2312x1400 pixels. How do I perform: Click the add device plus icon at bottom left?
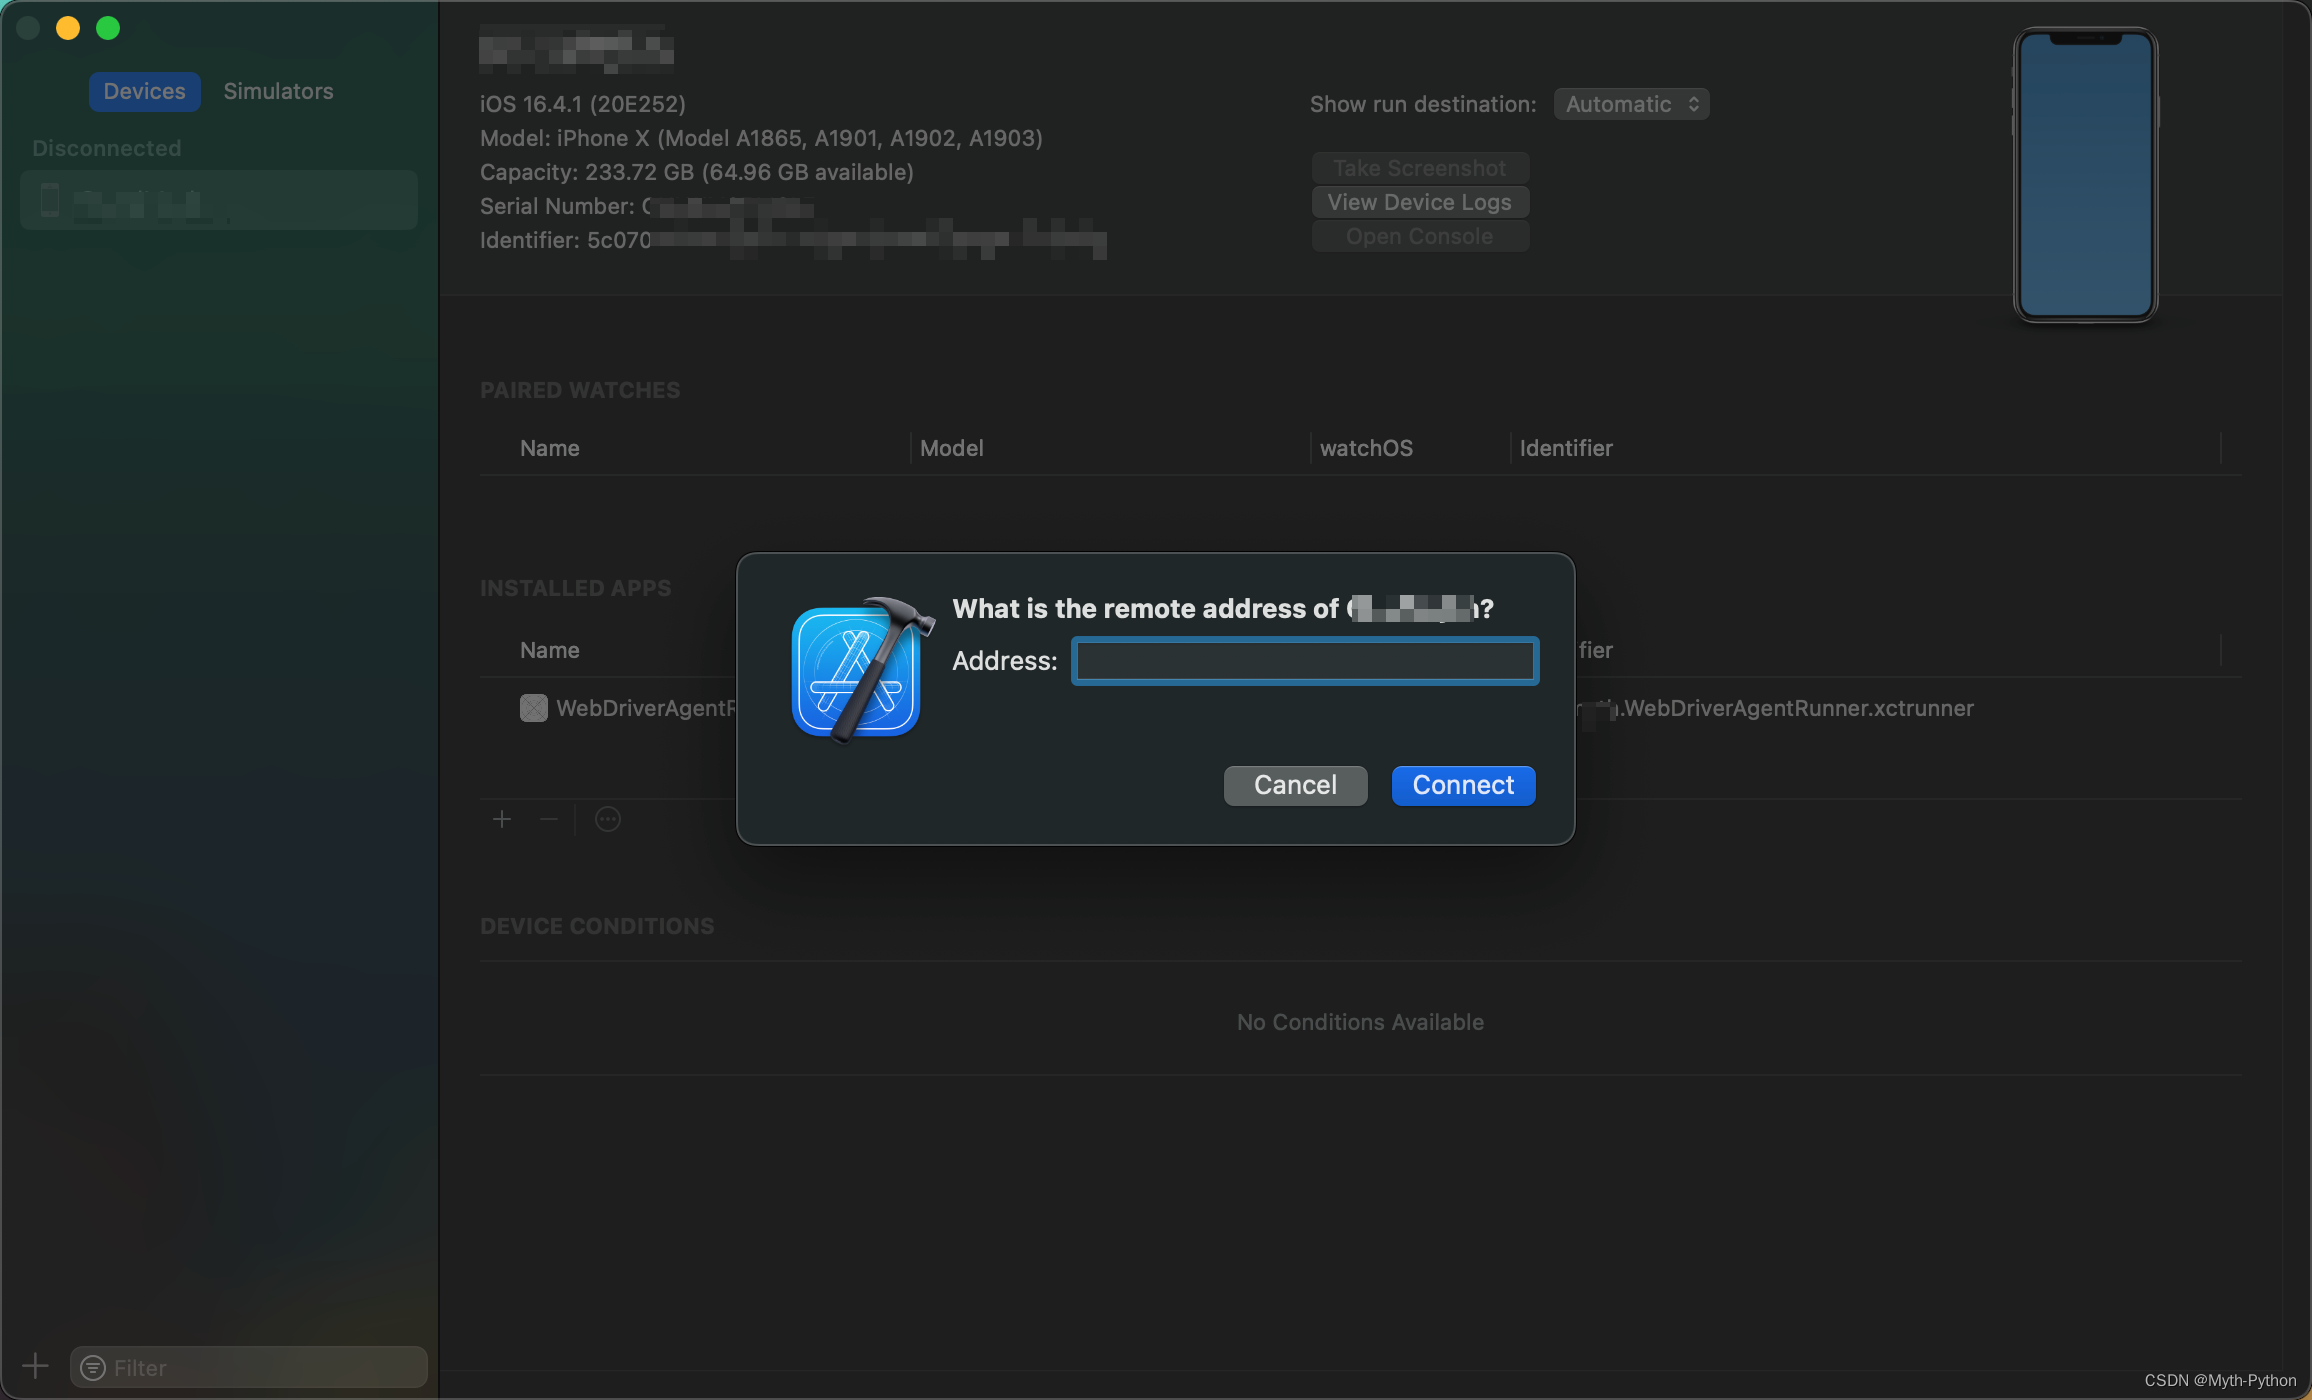(35, 1365)
